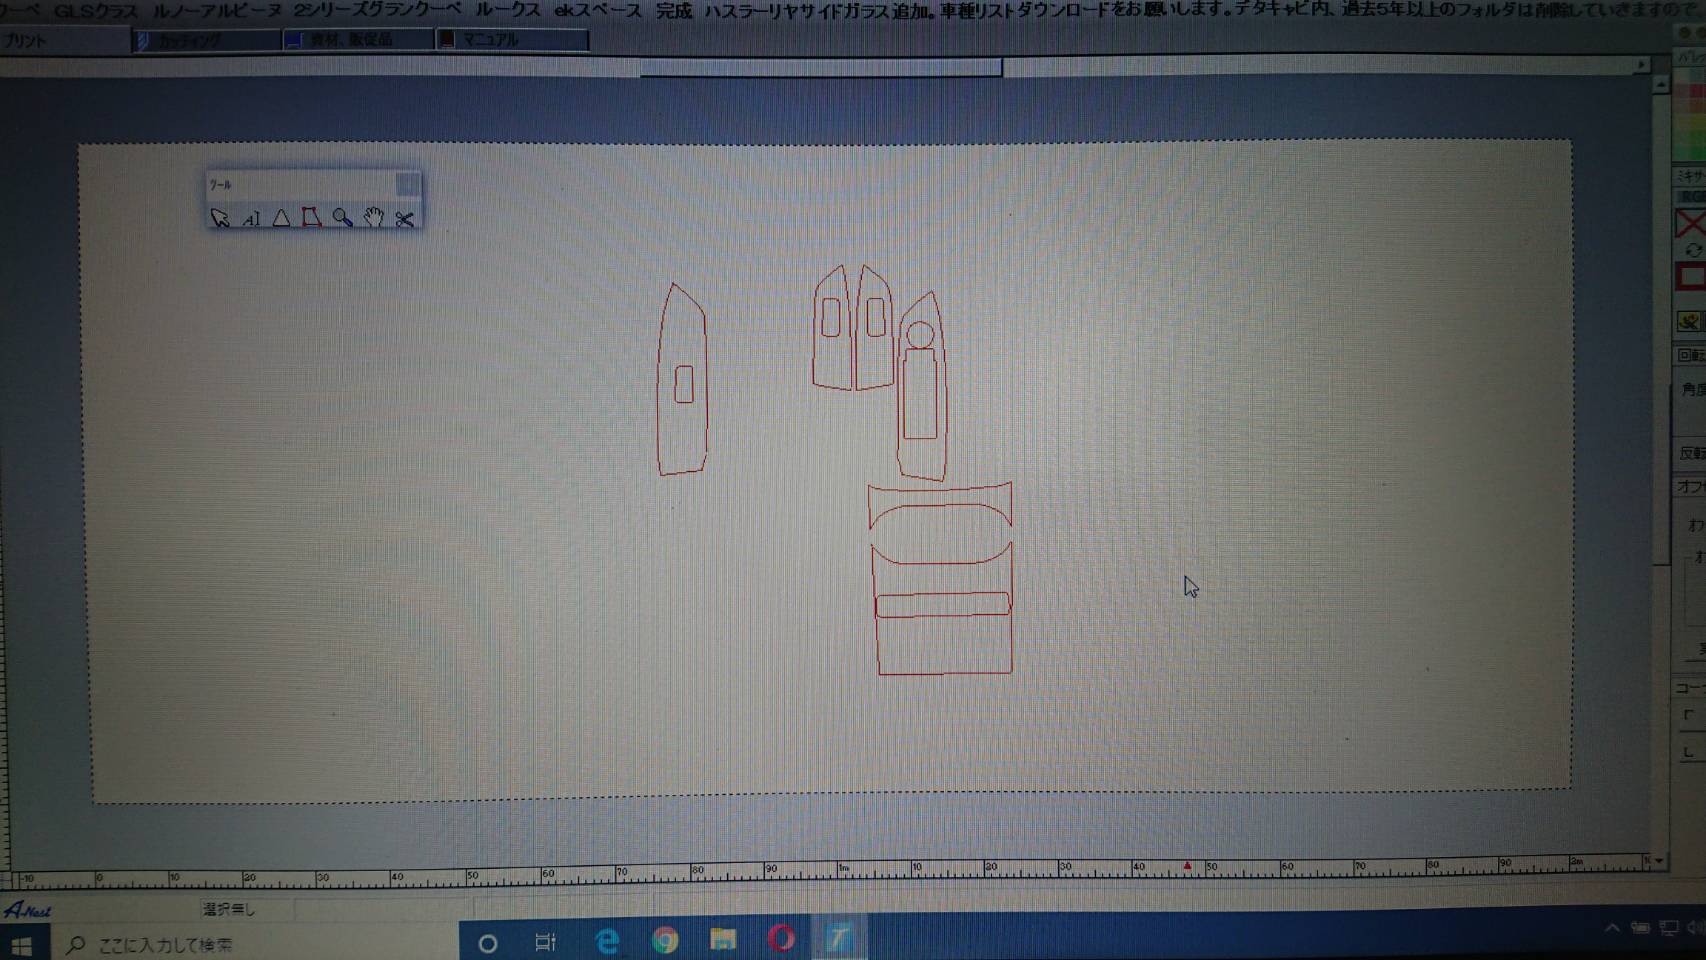Click the battery icon in system tray
The height and width of the screenshot is (960, 1706).
[x=1640, y=928]
